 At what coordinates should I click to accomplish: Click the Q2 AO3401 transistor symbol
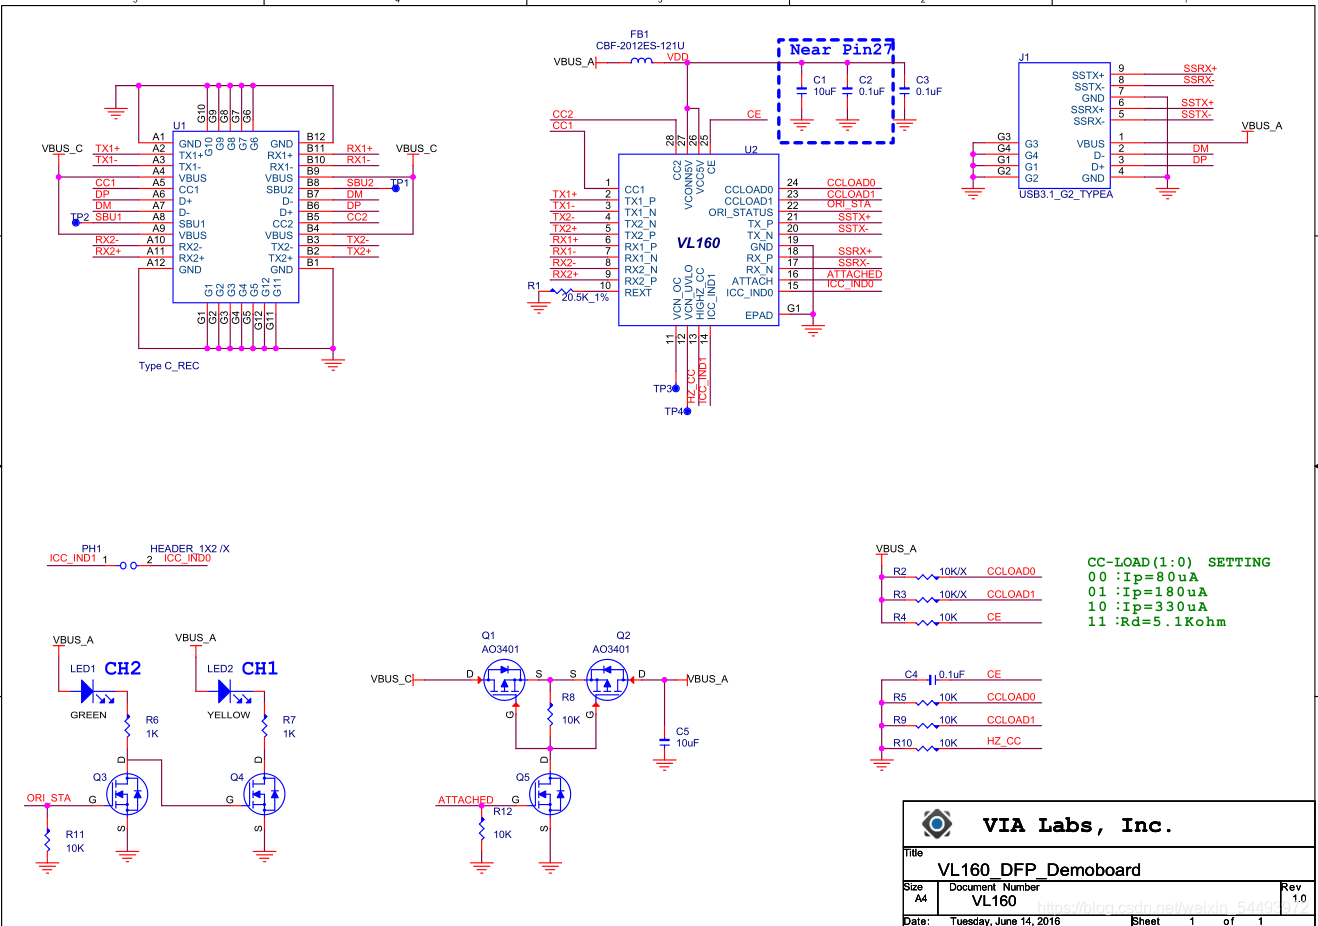click(x=607, y=680)
